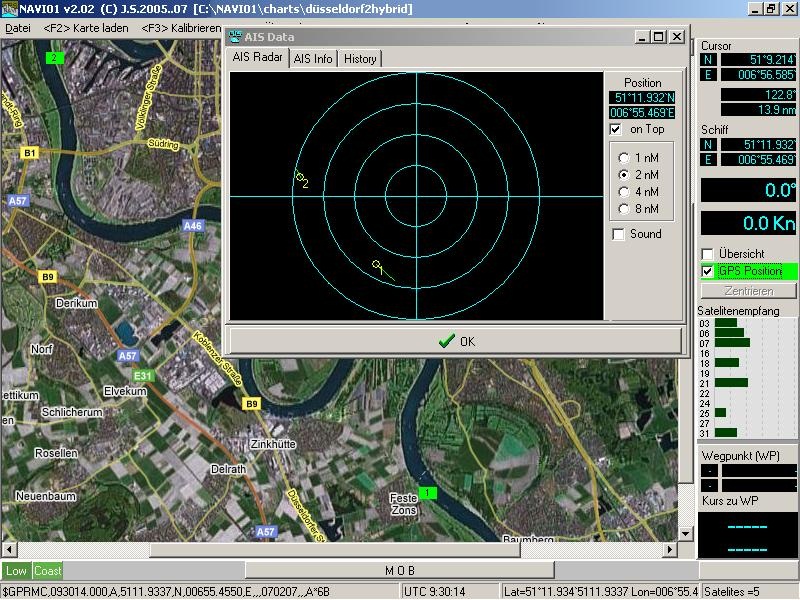800x600 pixels.
Task: Open the Datei menu
Action: (x=18, y=28)
